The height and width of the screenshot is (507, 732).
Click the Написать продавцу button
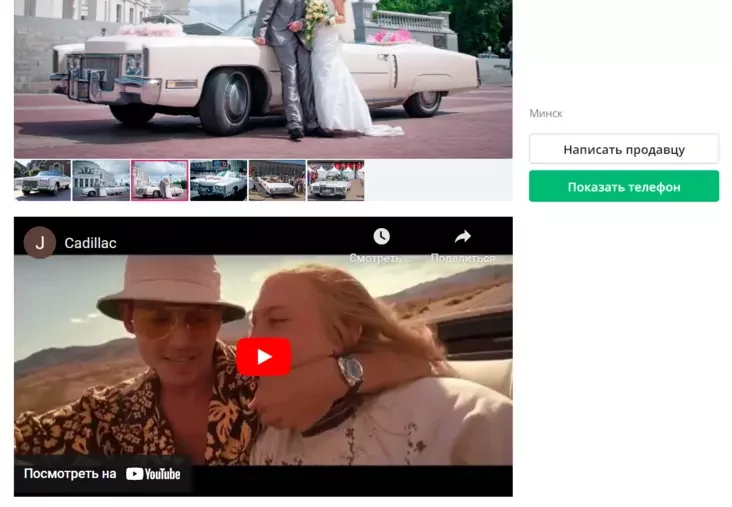click(624, 149)
